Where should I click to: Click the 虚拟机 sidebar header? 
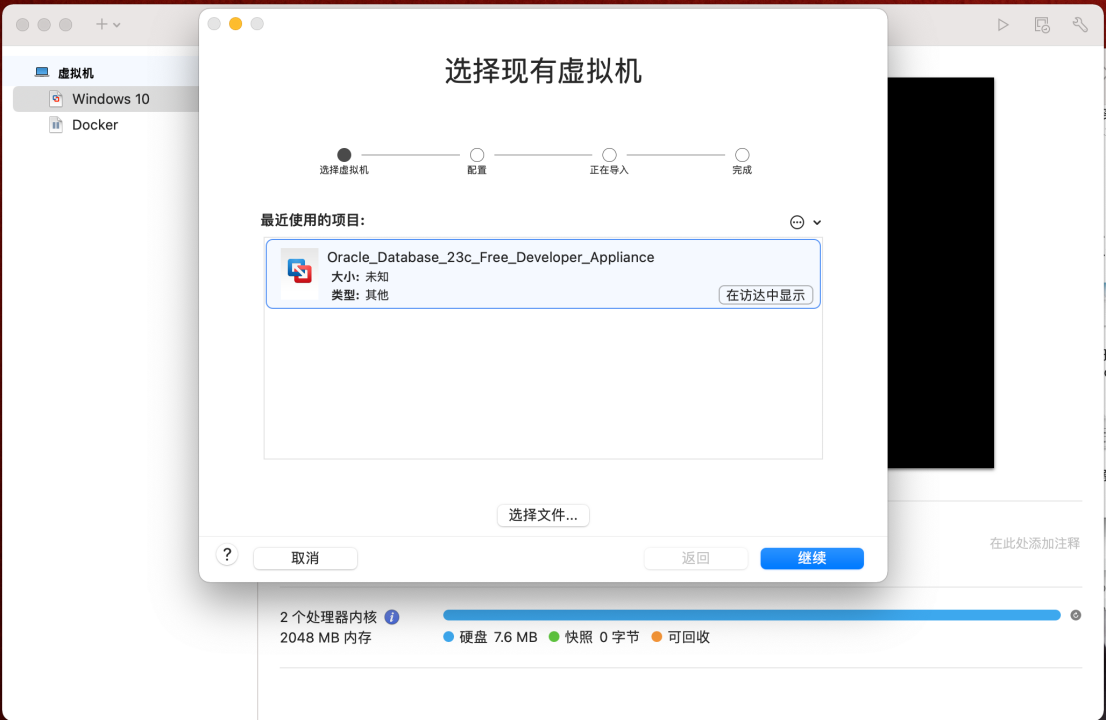click(x=75, y=73)
